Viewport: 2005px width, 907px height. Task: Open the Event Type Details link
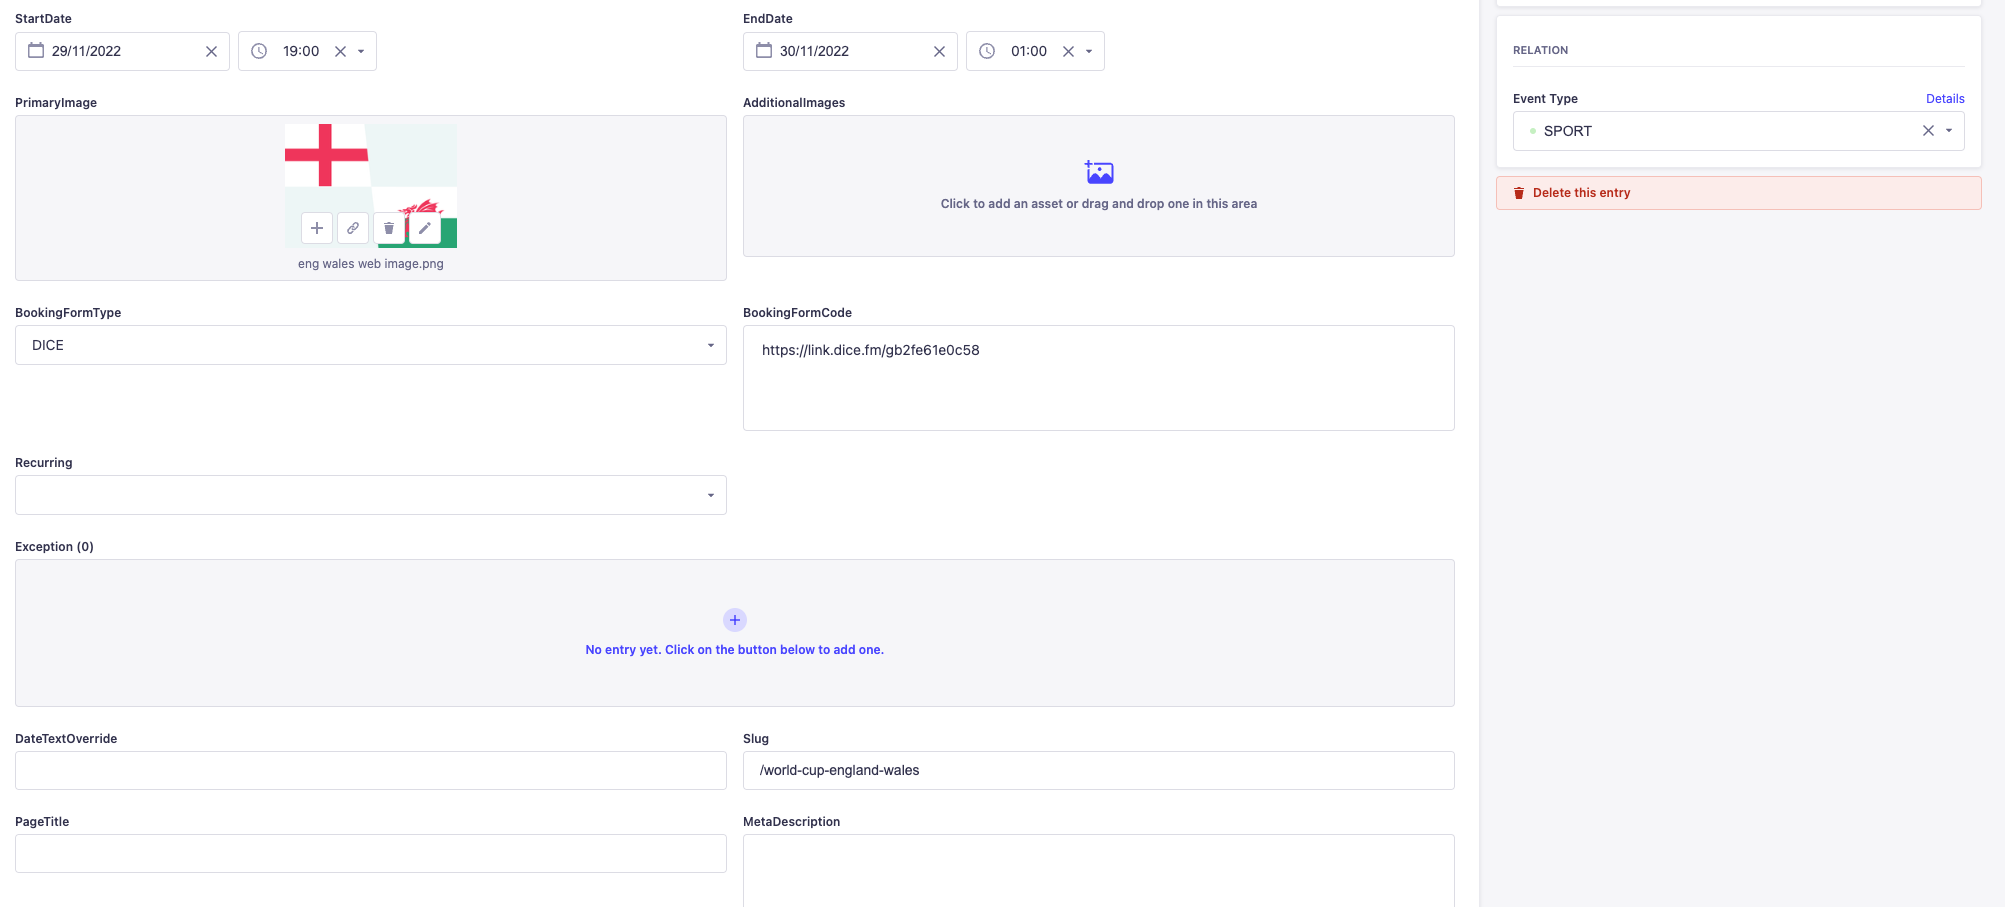click(x=1945, y=99)
